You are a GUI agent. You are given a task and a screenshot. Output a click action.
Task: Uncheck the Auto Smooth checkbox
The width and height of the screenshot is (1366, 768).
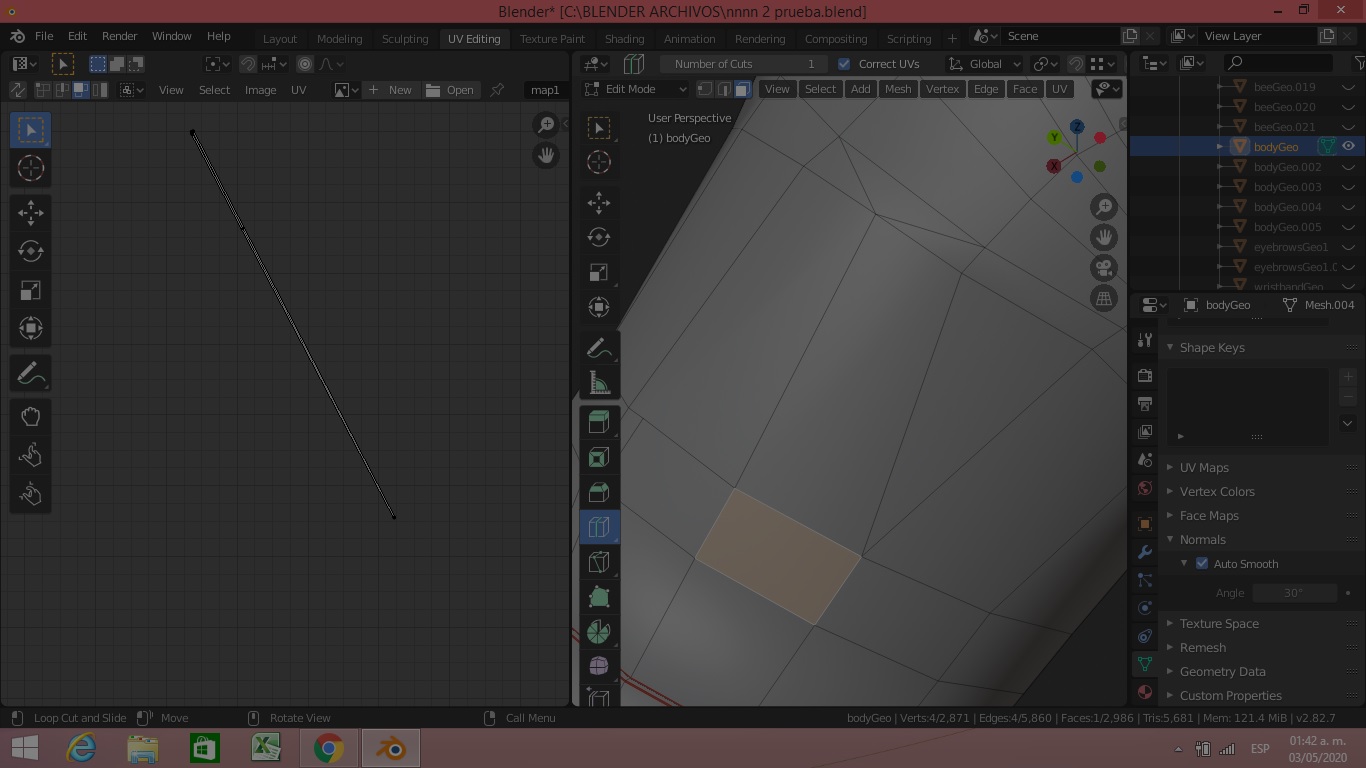point(1202,564)
